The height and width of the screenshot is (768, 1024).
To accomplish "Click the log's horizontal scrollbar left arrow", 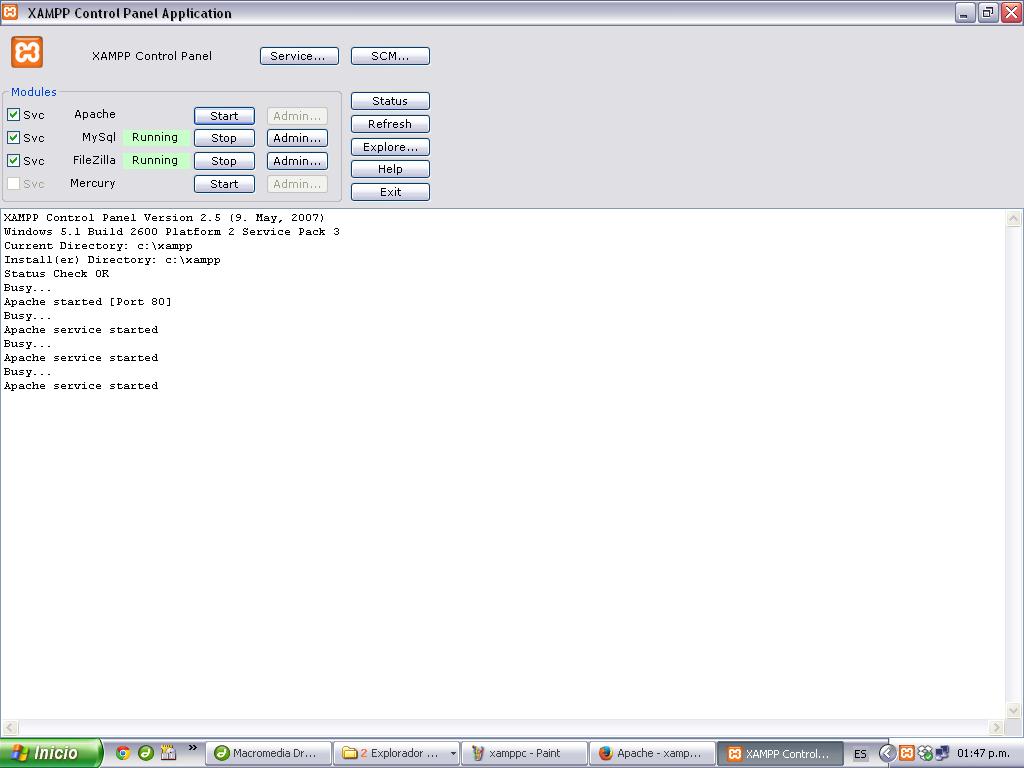I will coord(10,727).
